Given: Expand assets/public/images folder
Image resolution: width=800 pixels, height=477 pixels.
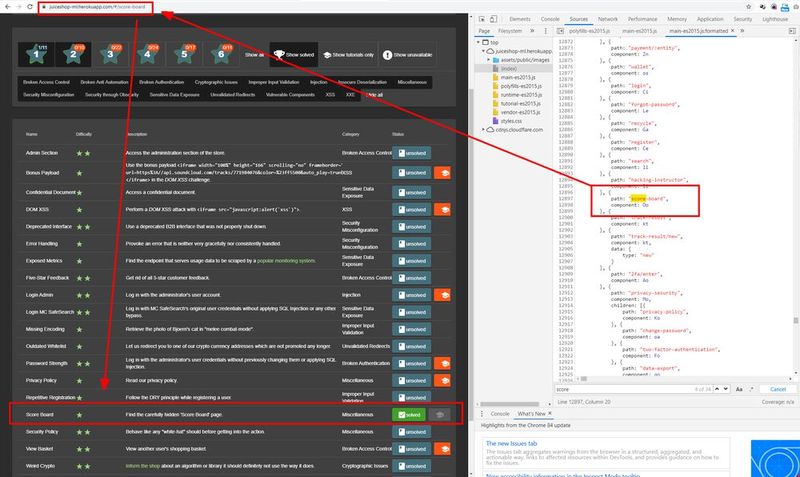Looking at the screenshot, I should coord(488,60).
